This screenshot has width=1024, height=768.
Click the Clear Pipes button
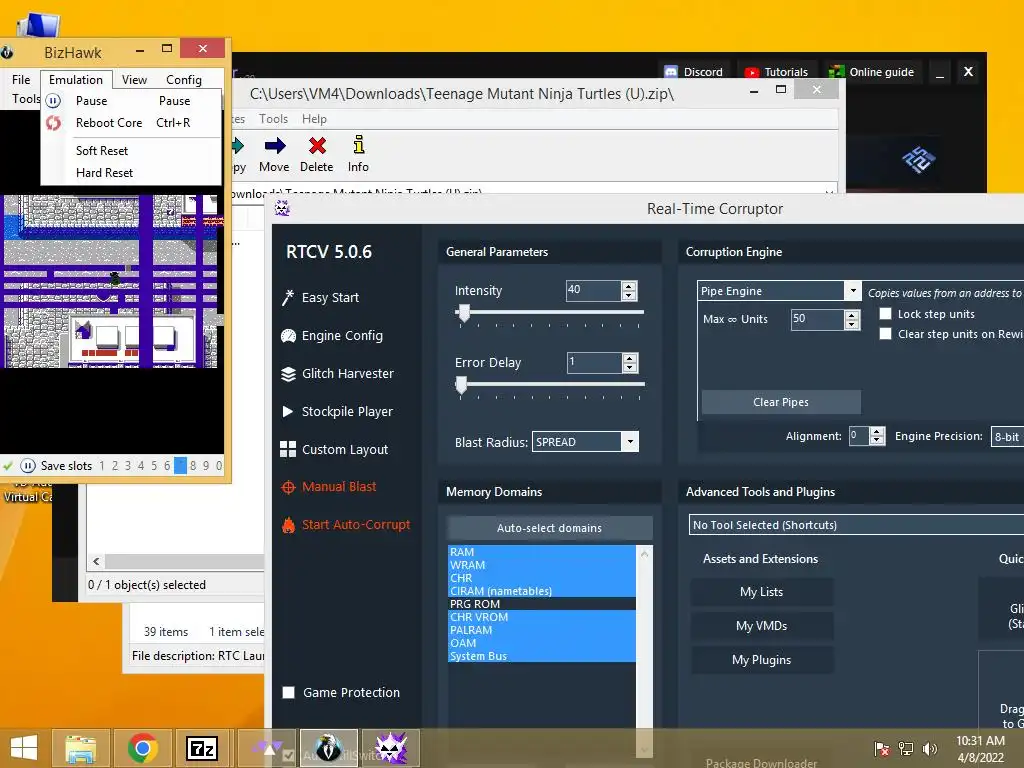pyautogui.click(x=781, y=402)
